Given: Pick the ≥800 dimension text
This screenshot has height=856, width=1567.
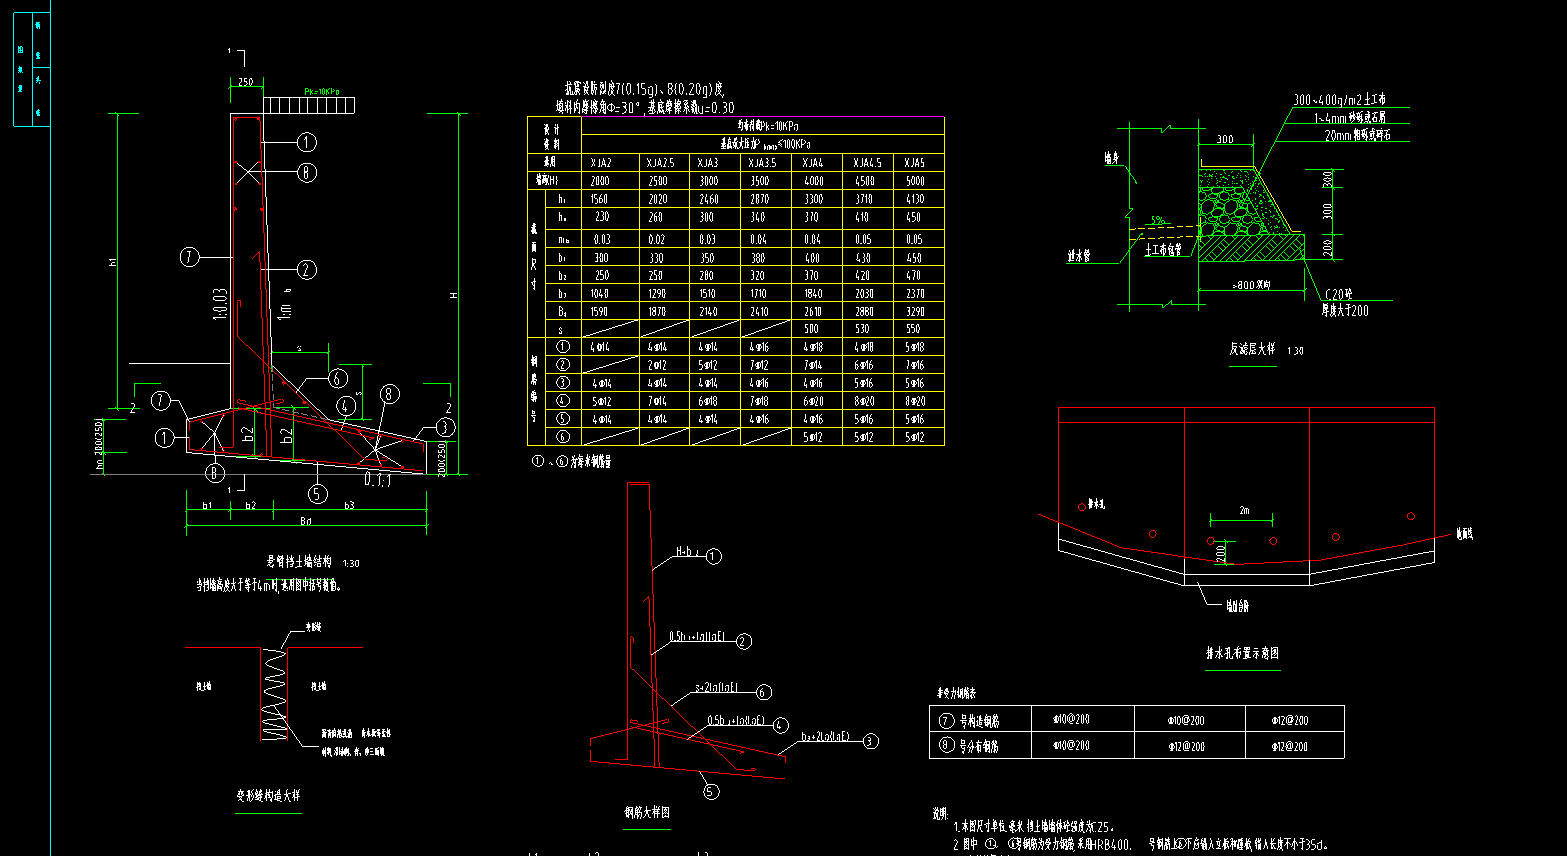Looking at the screenshot, I should 1250,286.
